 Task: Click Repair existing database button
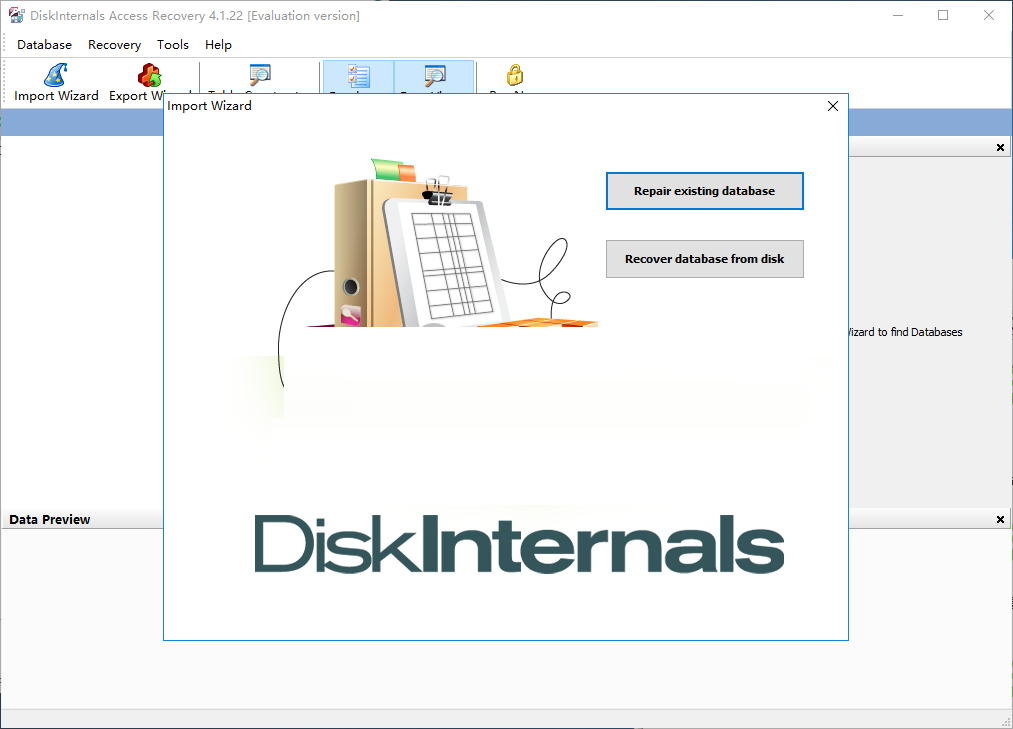click(x=704, y=191)
